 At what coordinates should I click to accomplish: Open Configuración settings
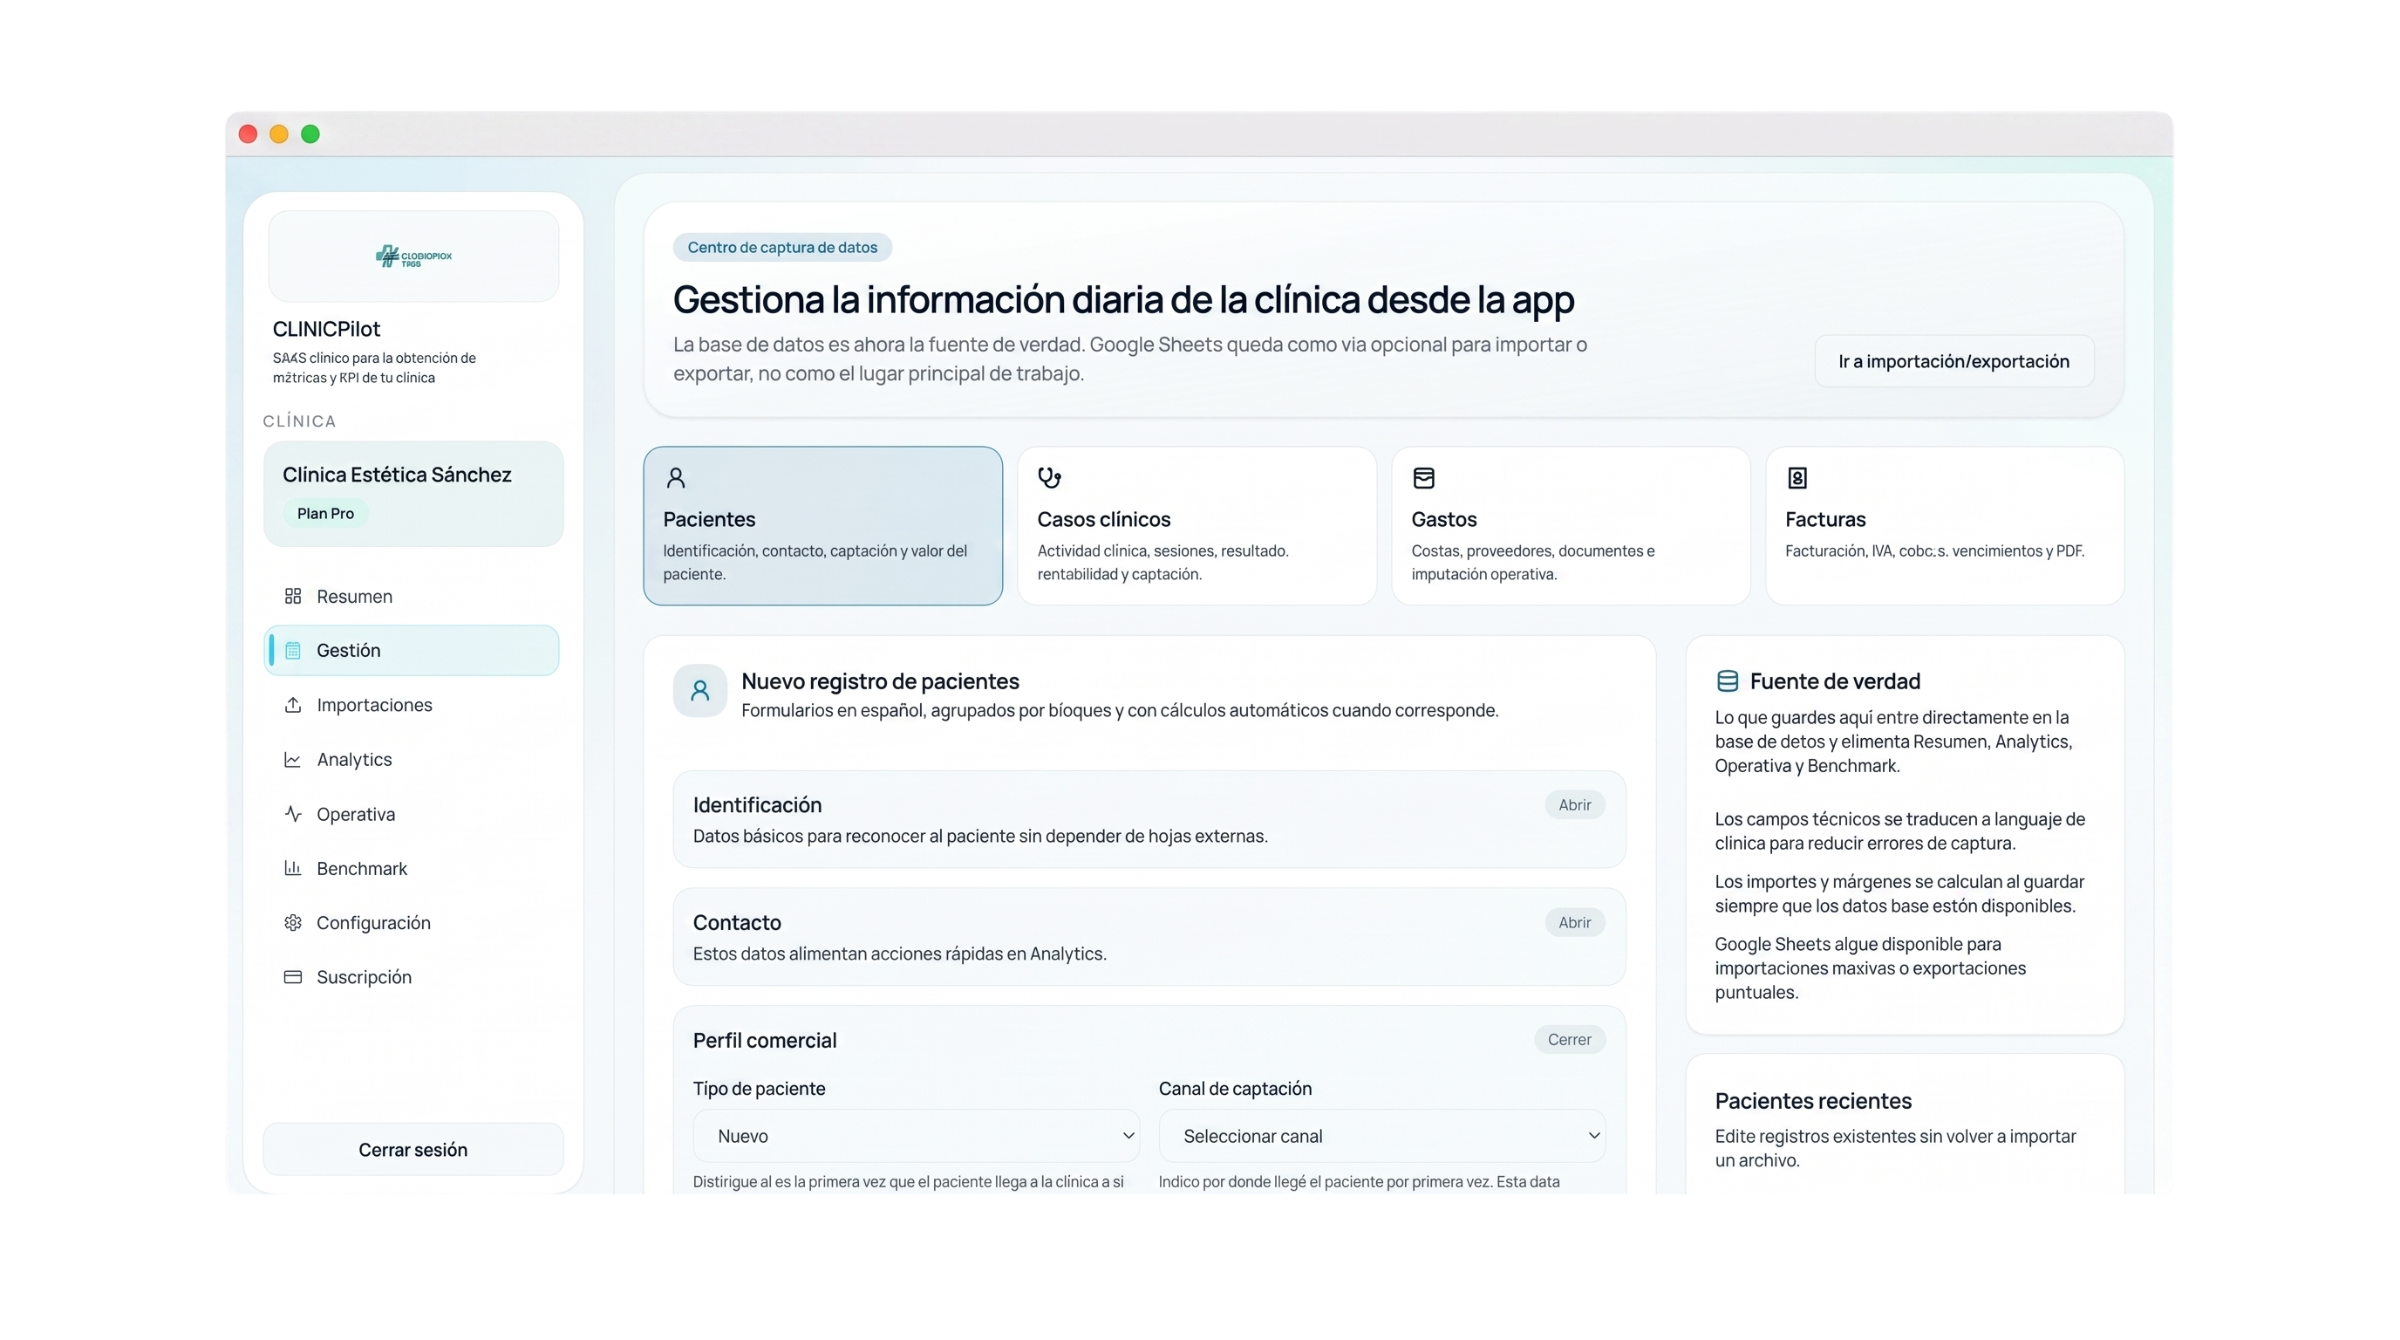[x=412, y=923]
